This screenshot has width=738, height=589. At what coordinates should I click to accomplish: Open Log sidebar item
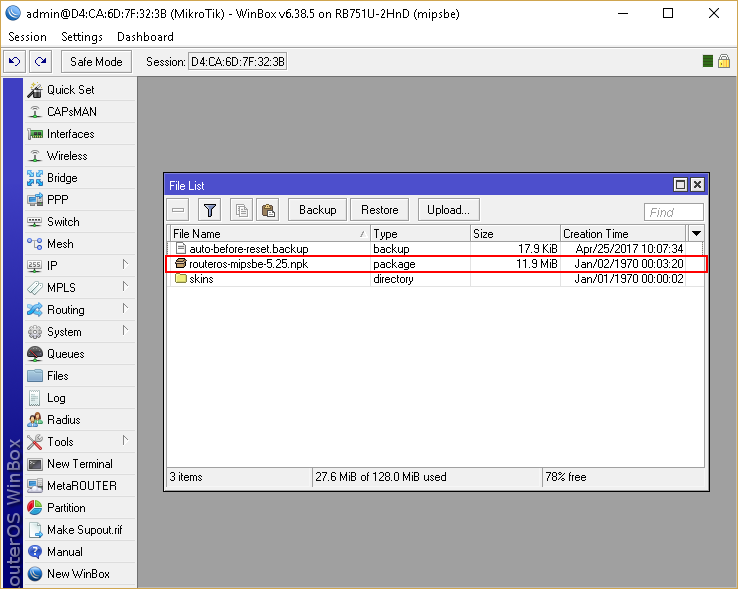[80, 398]
